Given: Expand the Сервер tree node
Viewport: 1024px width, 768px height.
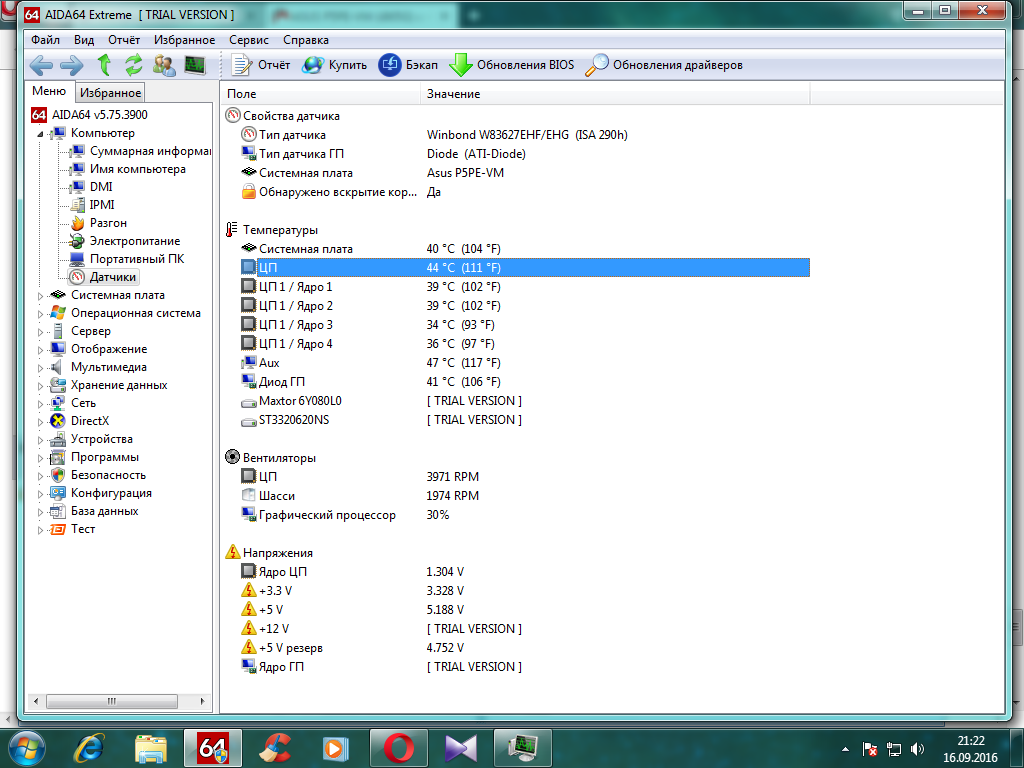Looking at the screenshot, I should 40,332.
